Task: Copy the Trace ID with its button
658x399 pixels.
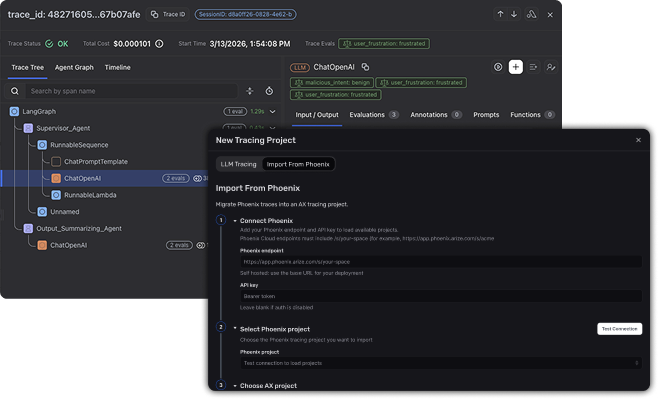Action: pyautogui.click(x=168, y=14)
